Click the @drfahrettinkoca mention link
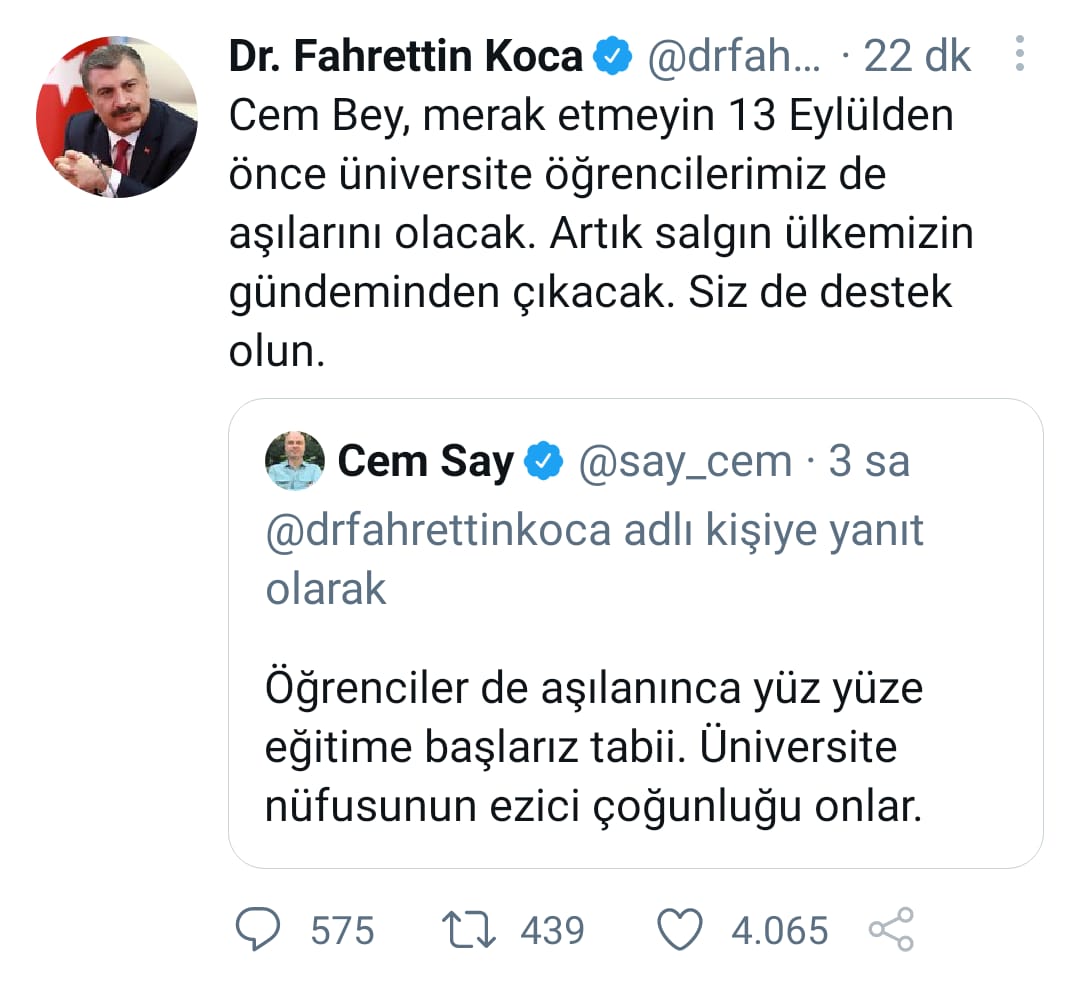The image size is (1080, 989). 438,530
